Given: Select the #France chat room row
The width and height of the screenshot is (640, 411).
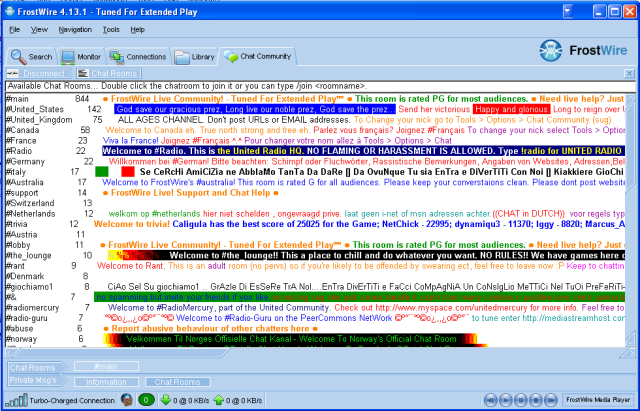Looking at the screenshot, I should (x=315, y=141).
